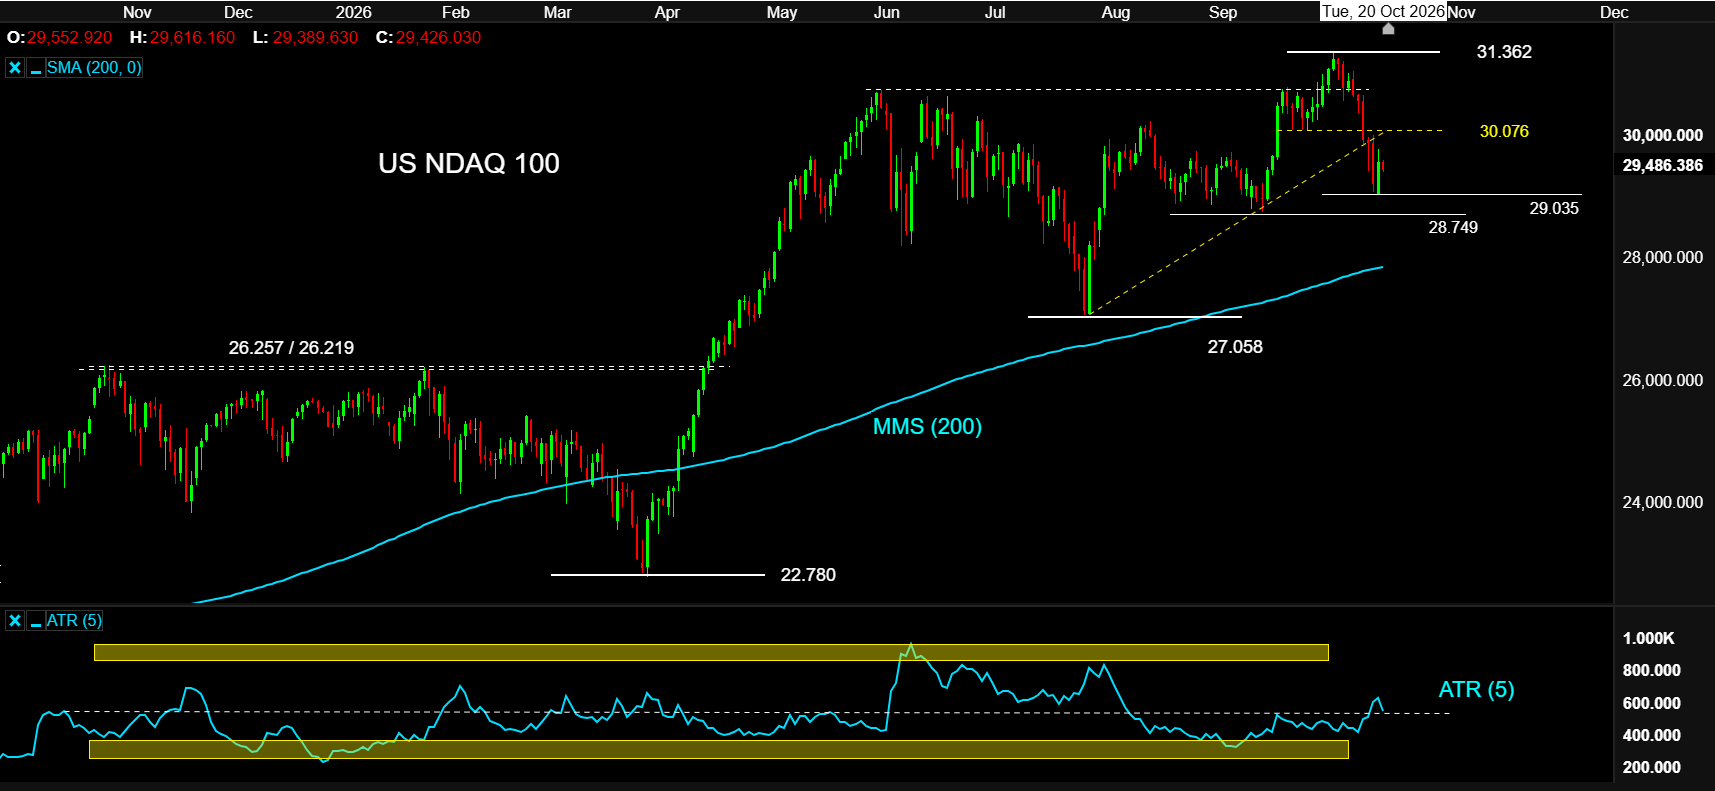Click the high price value 29,616.160

coord(193,38)
